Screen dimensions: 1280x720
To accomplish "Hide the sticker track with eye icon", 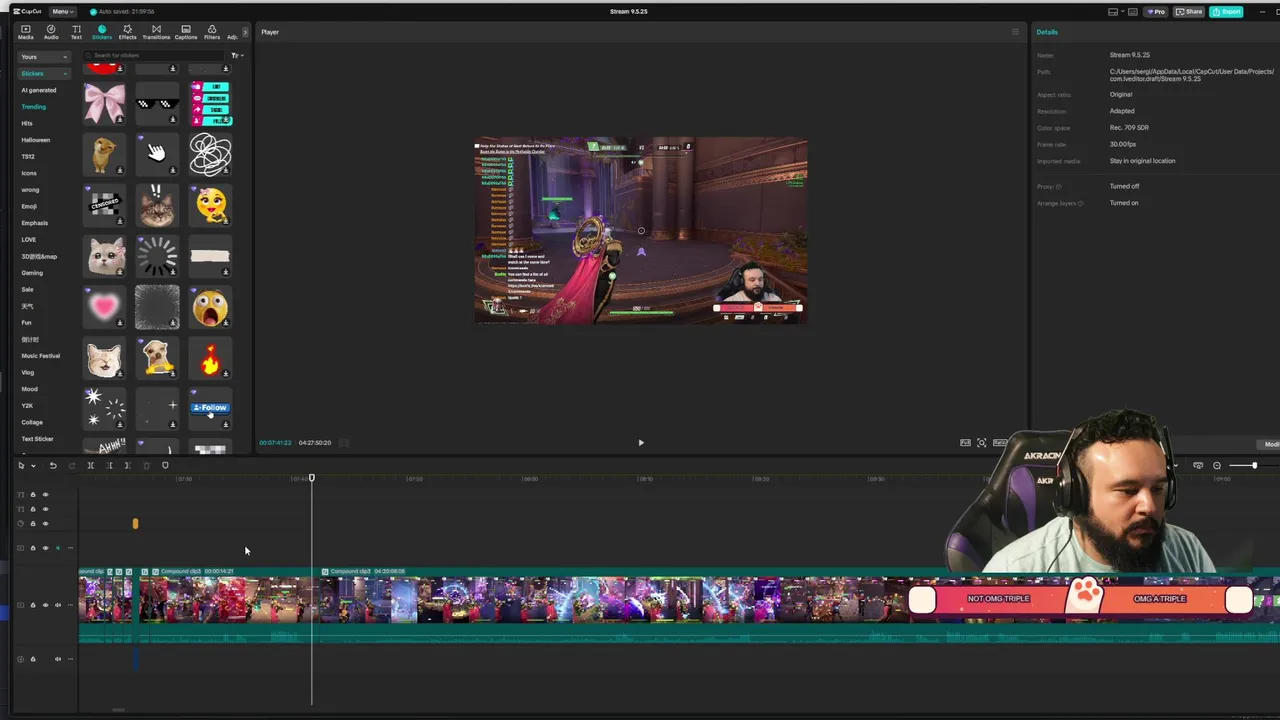I will 45,523.
